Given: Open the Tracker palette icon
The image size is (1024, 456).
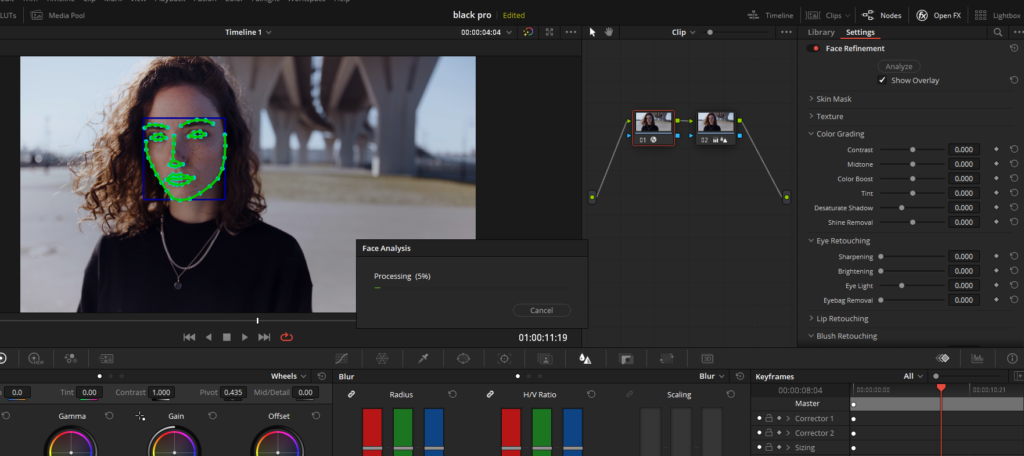Looking at the screenshot, I should pos(504,358).
